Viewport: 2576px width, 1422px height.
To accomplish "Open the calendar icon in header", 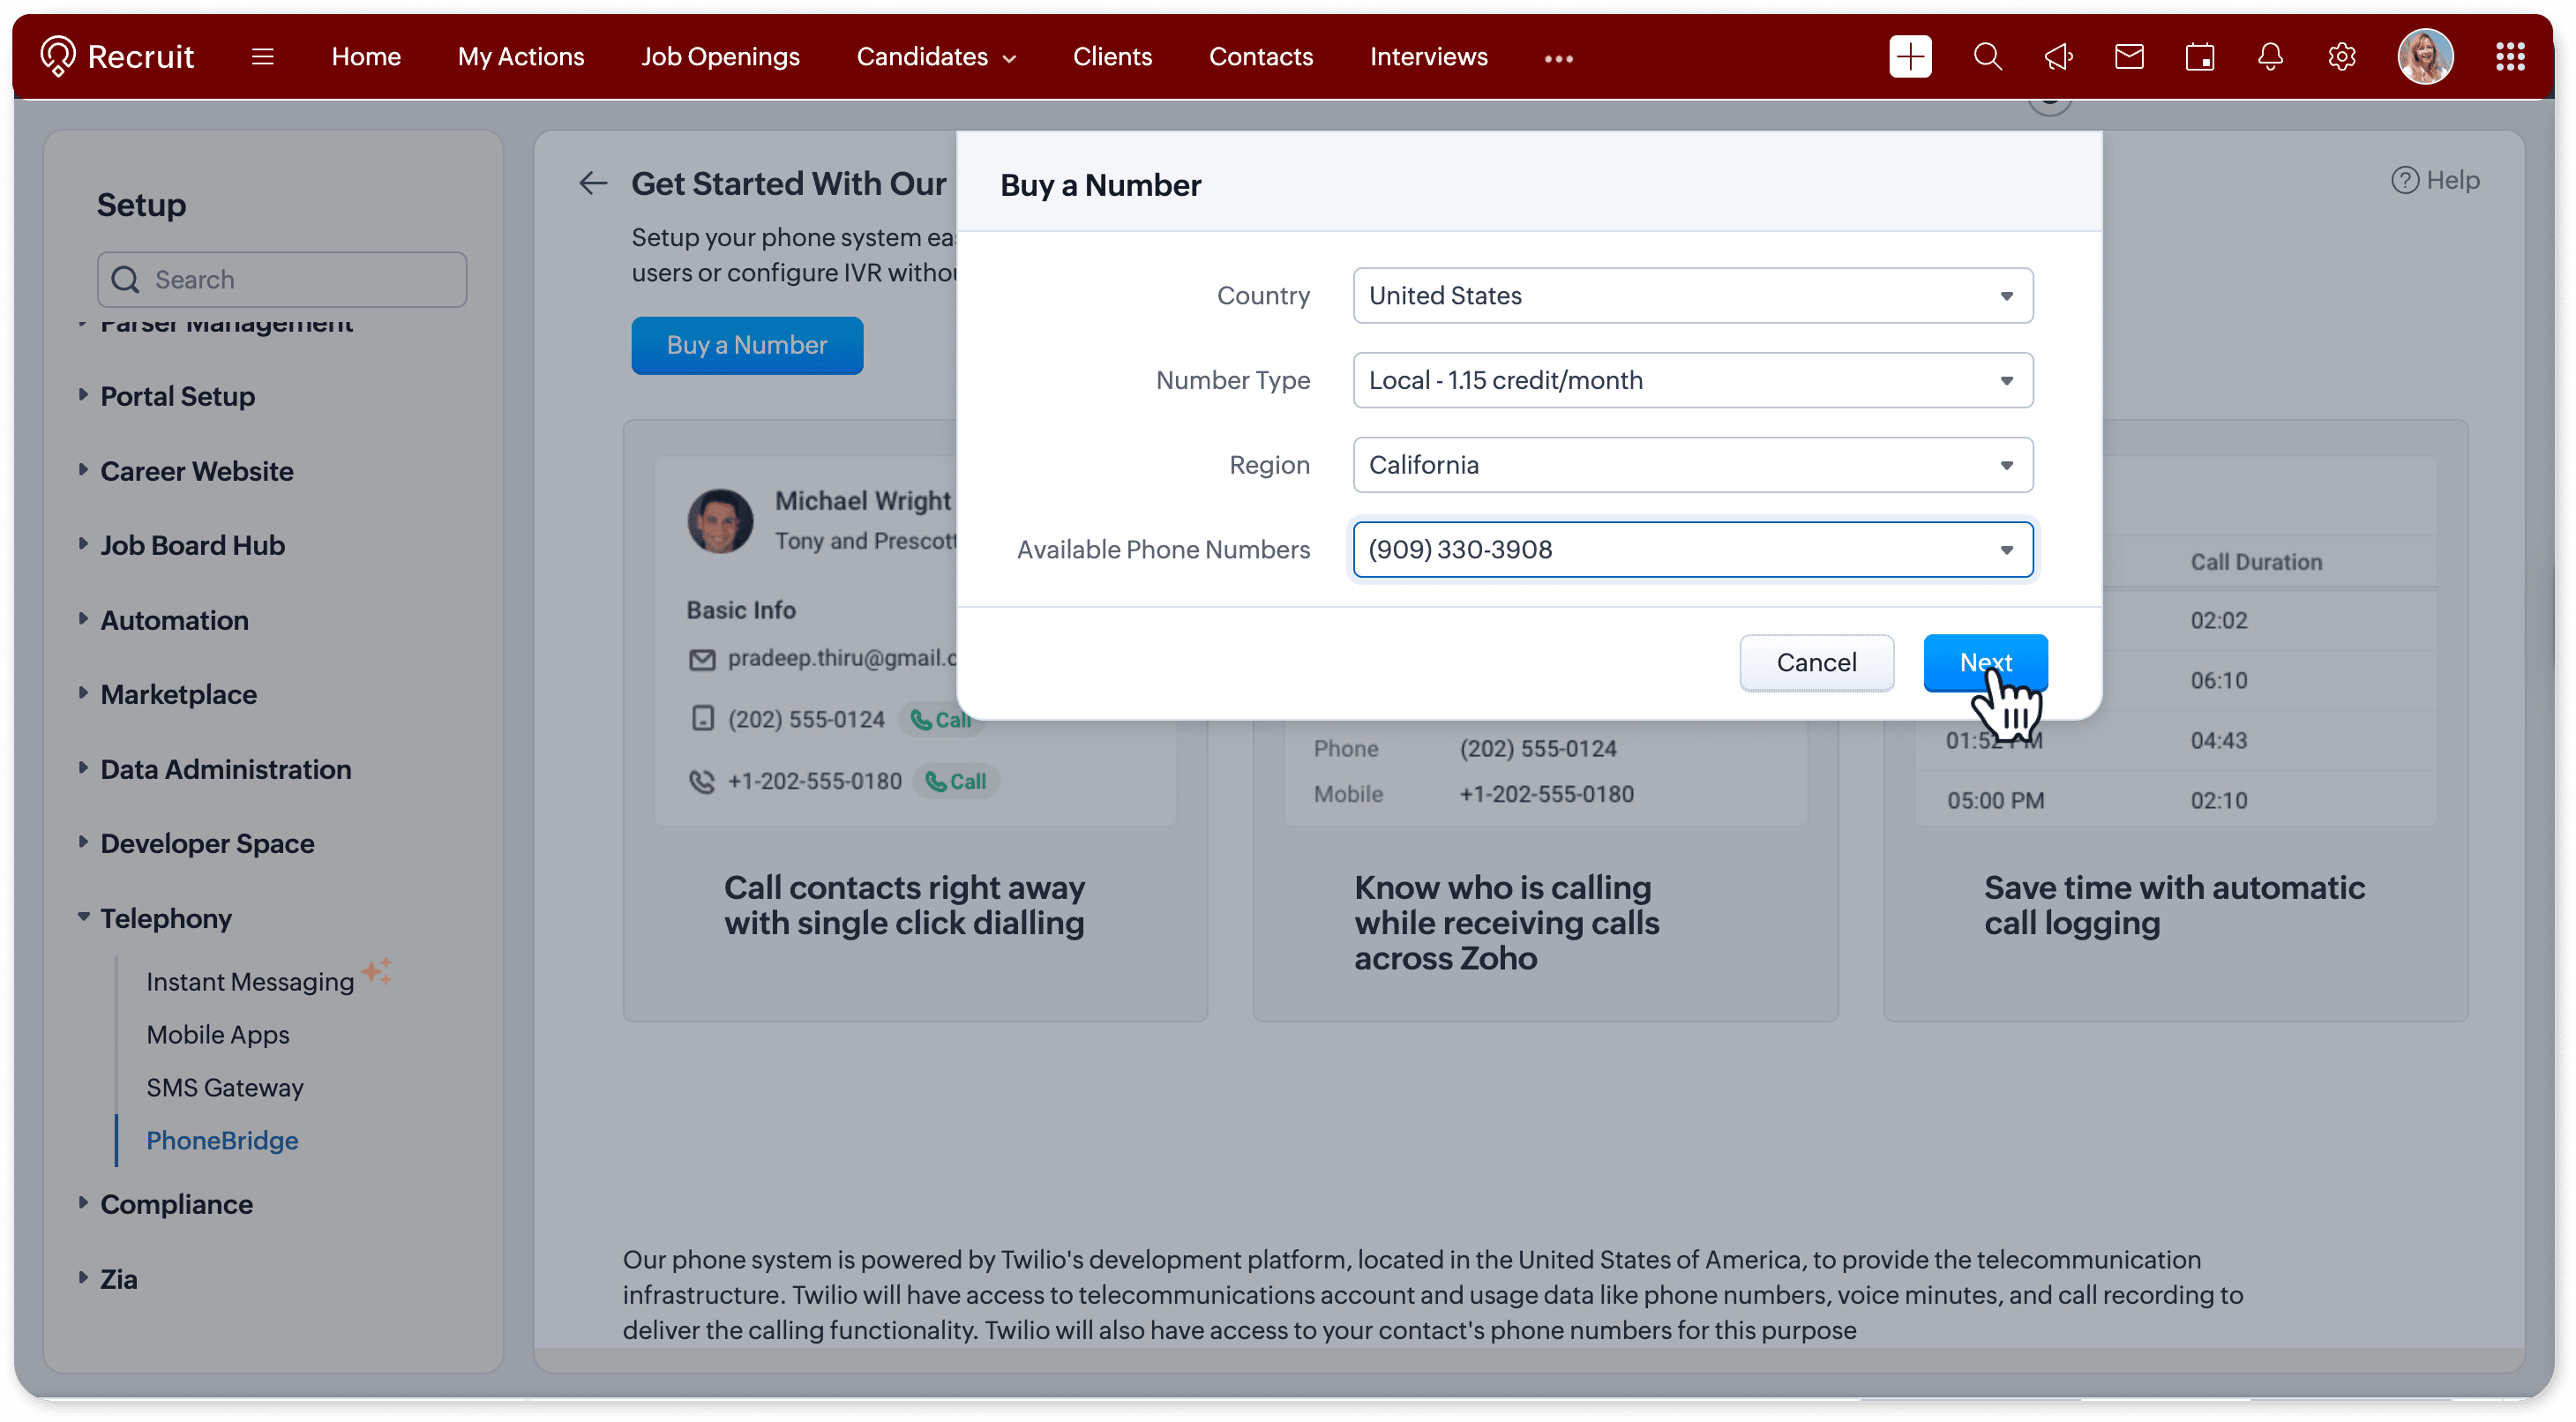I will pos(2199,57).
